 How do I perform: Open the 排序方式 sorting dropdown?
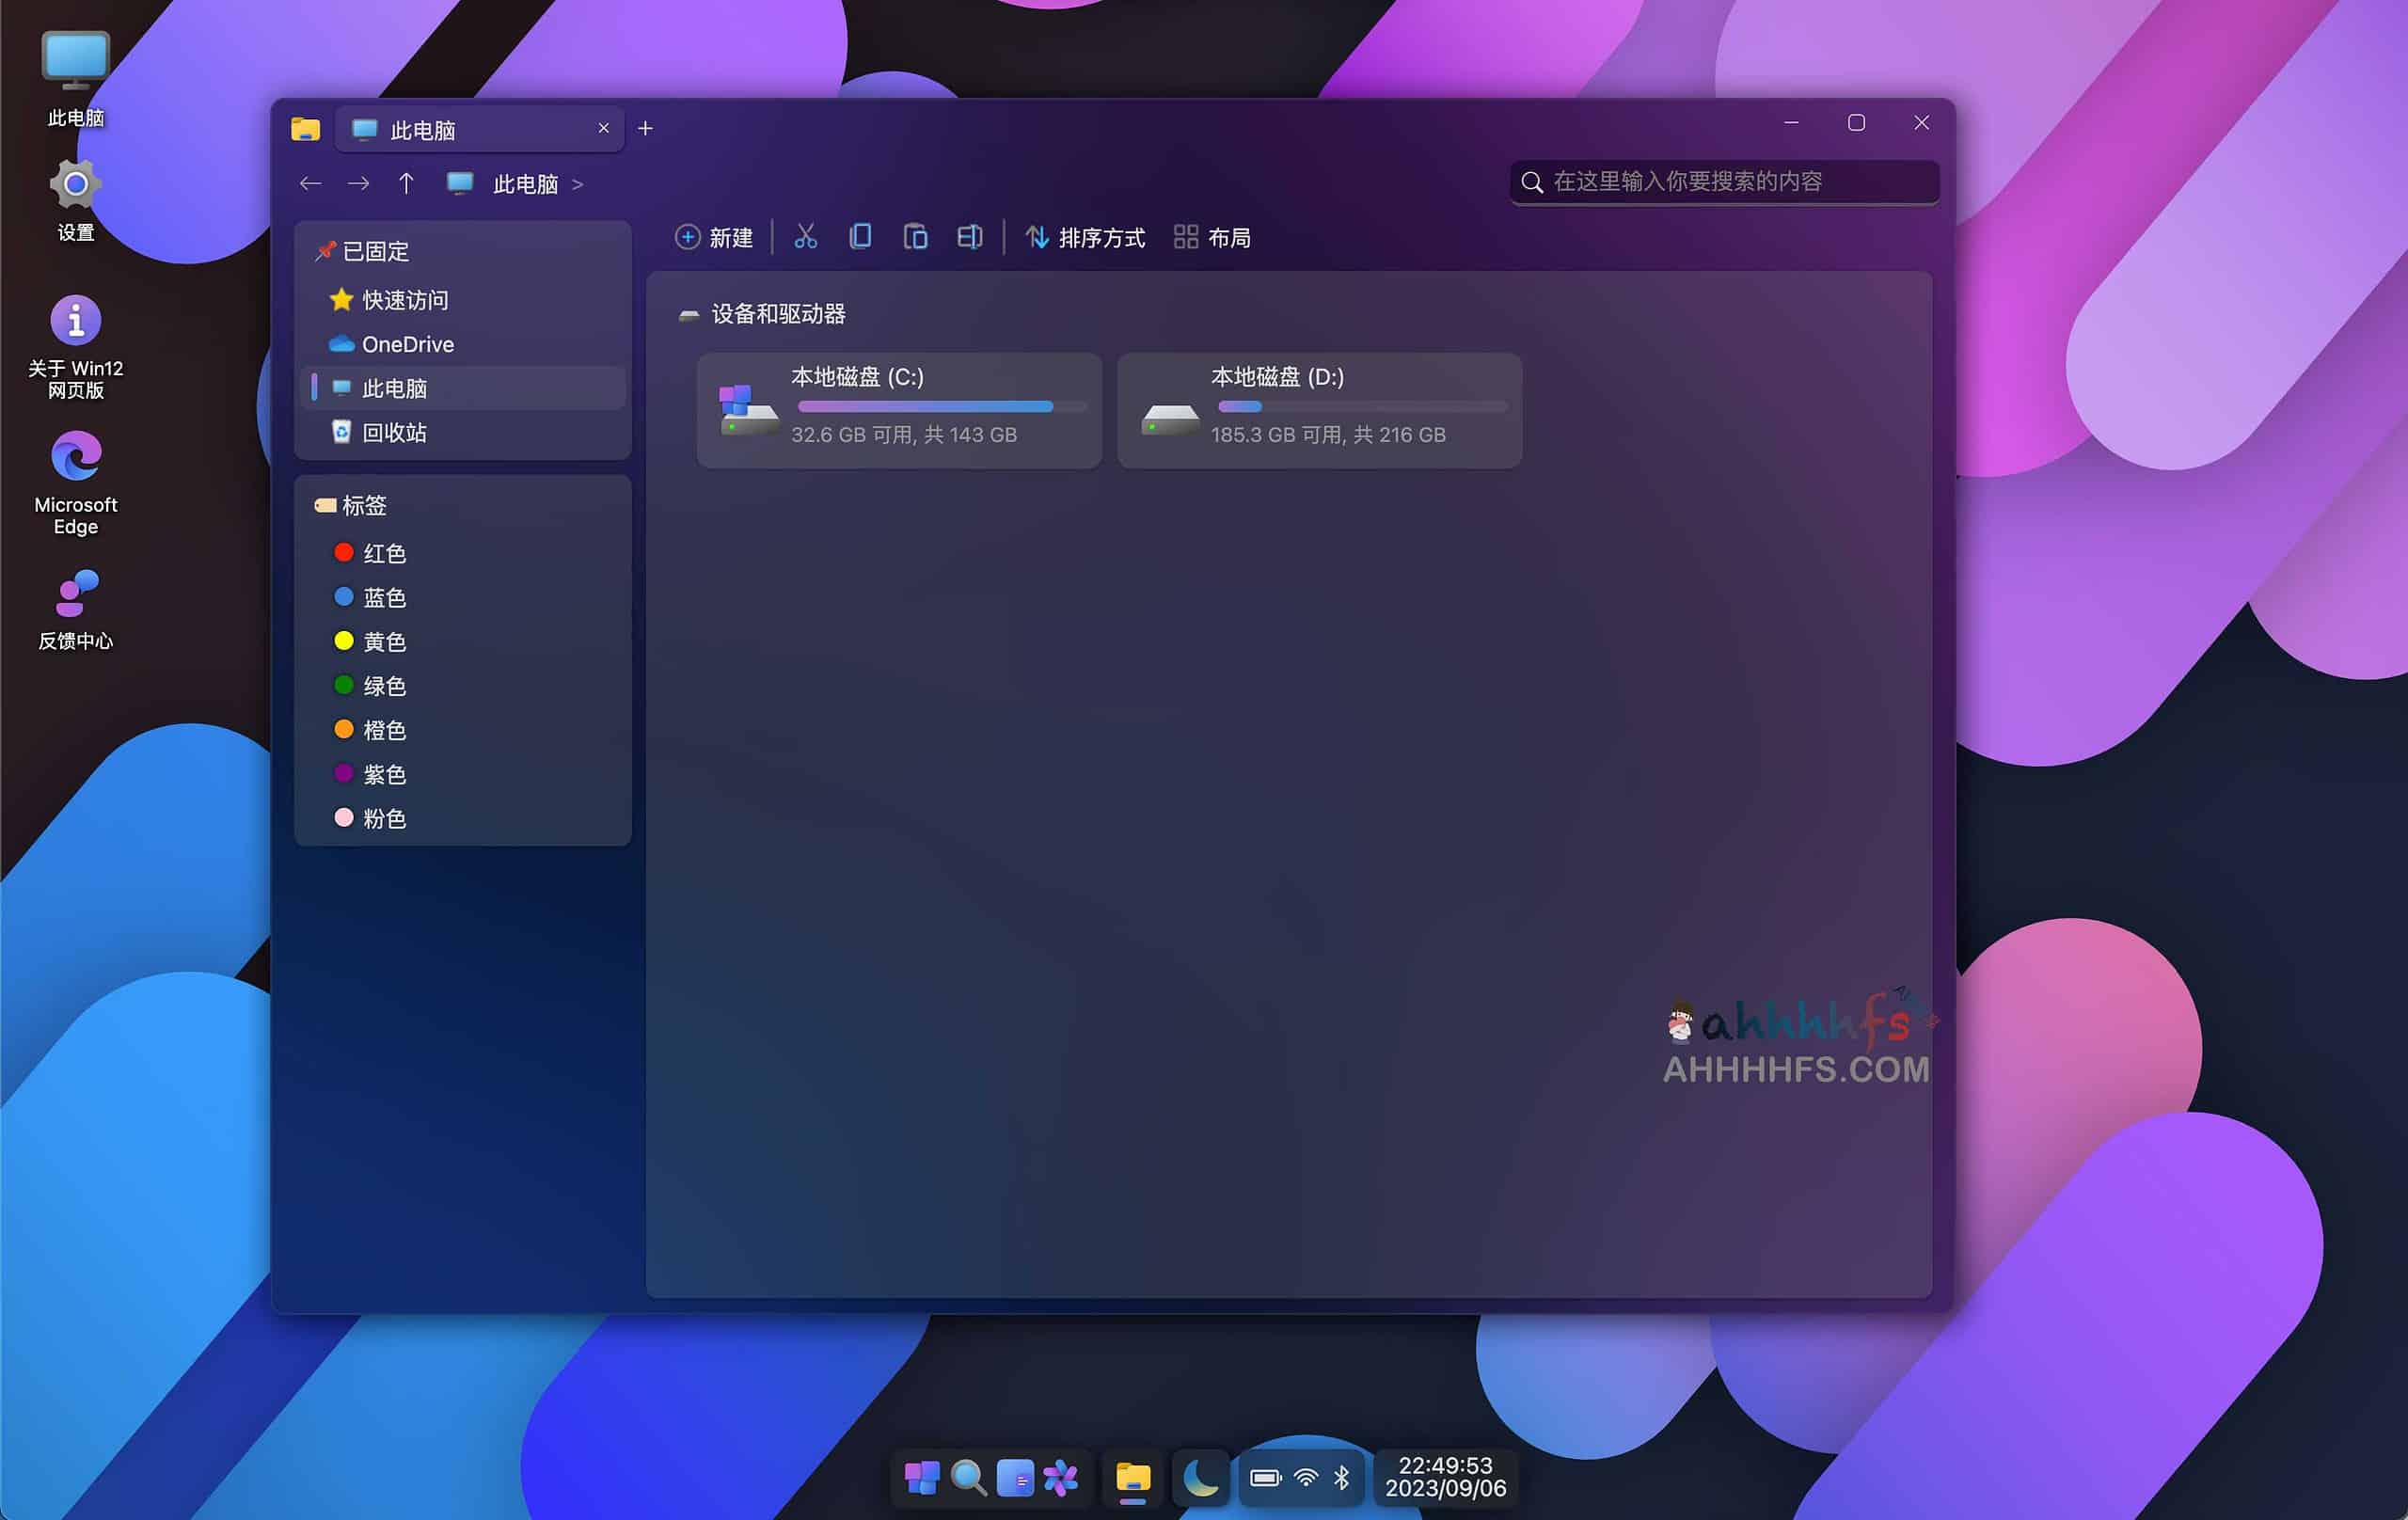click(1085, 237)
